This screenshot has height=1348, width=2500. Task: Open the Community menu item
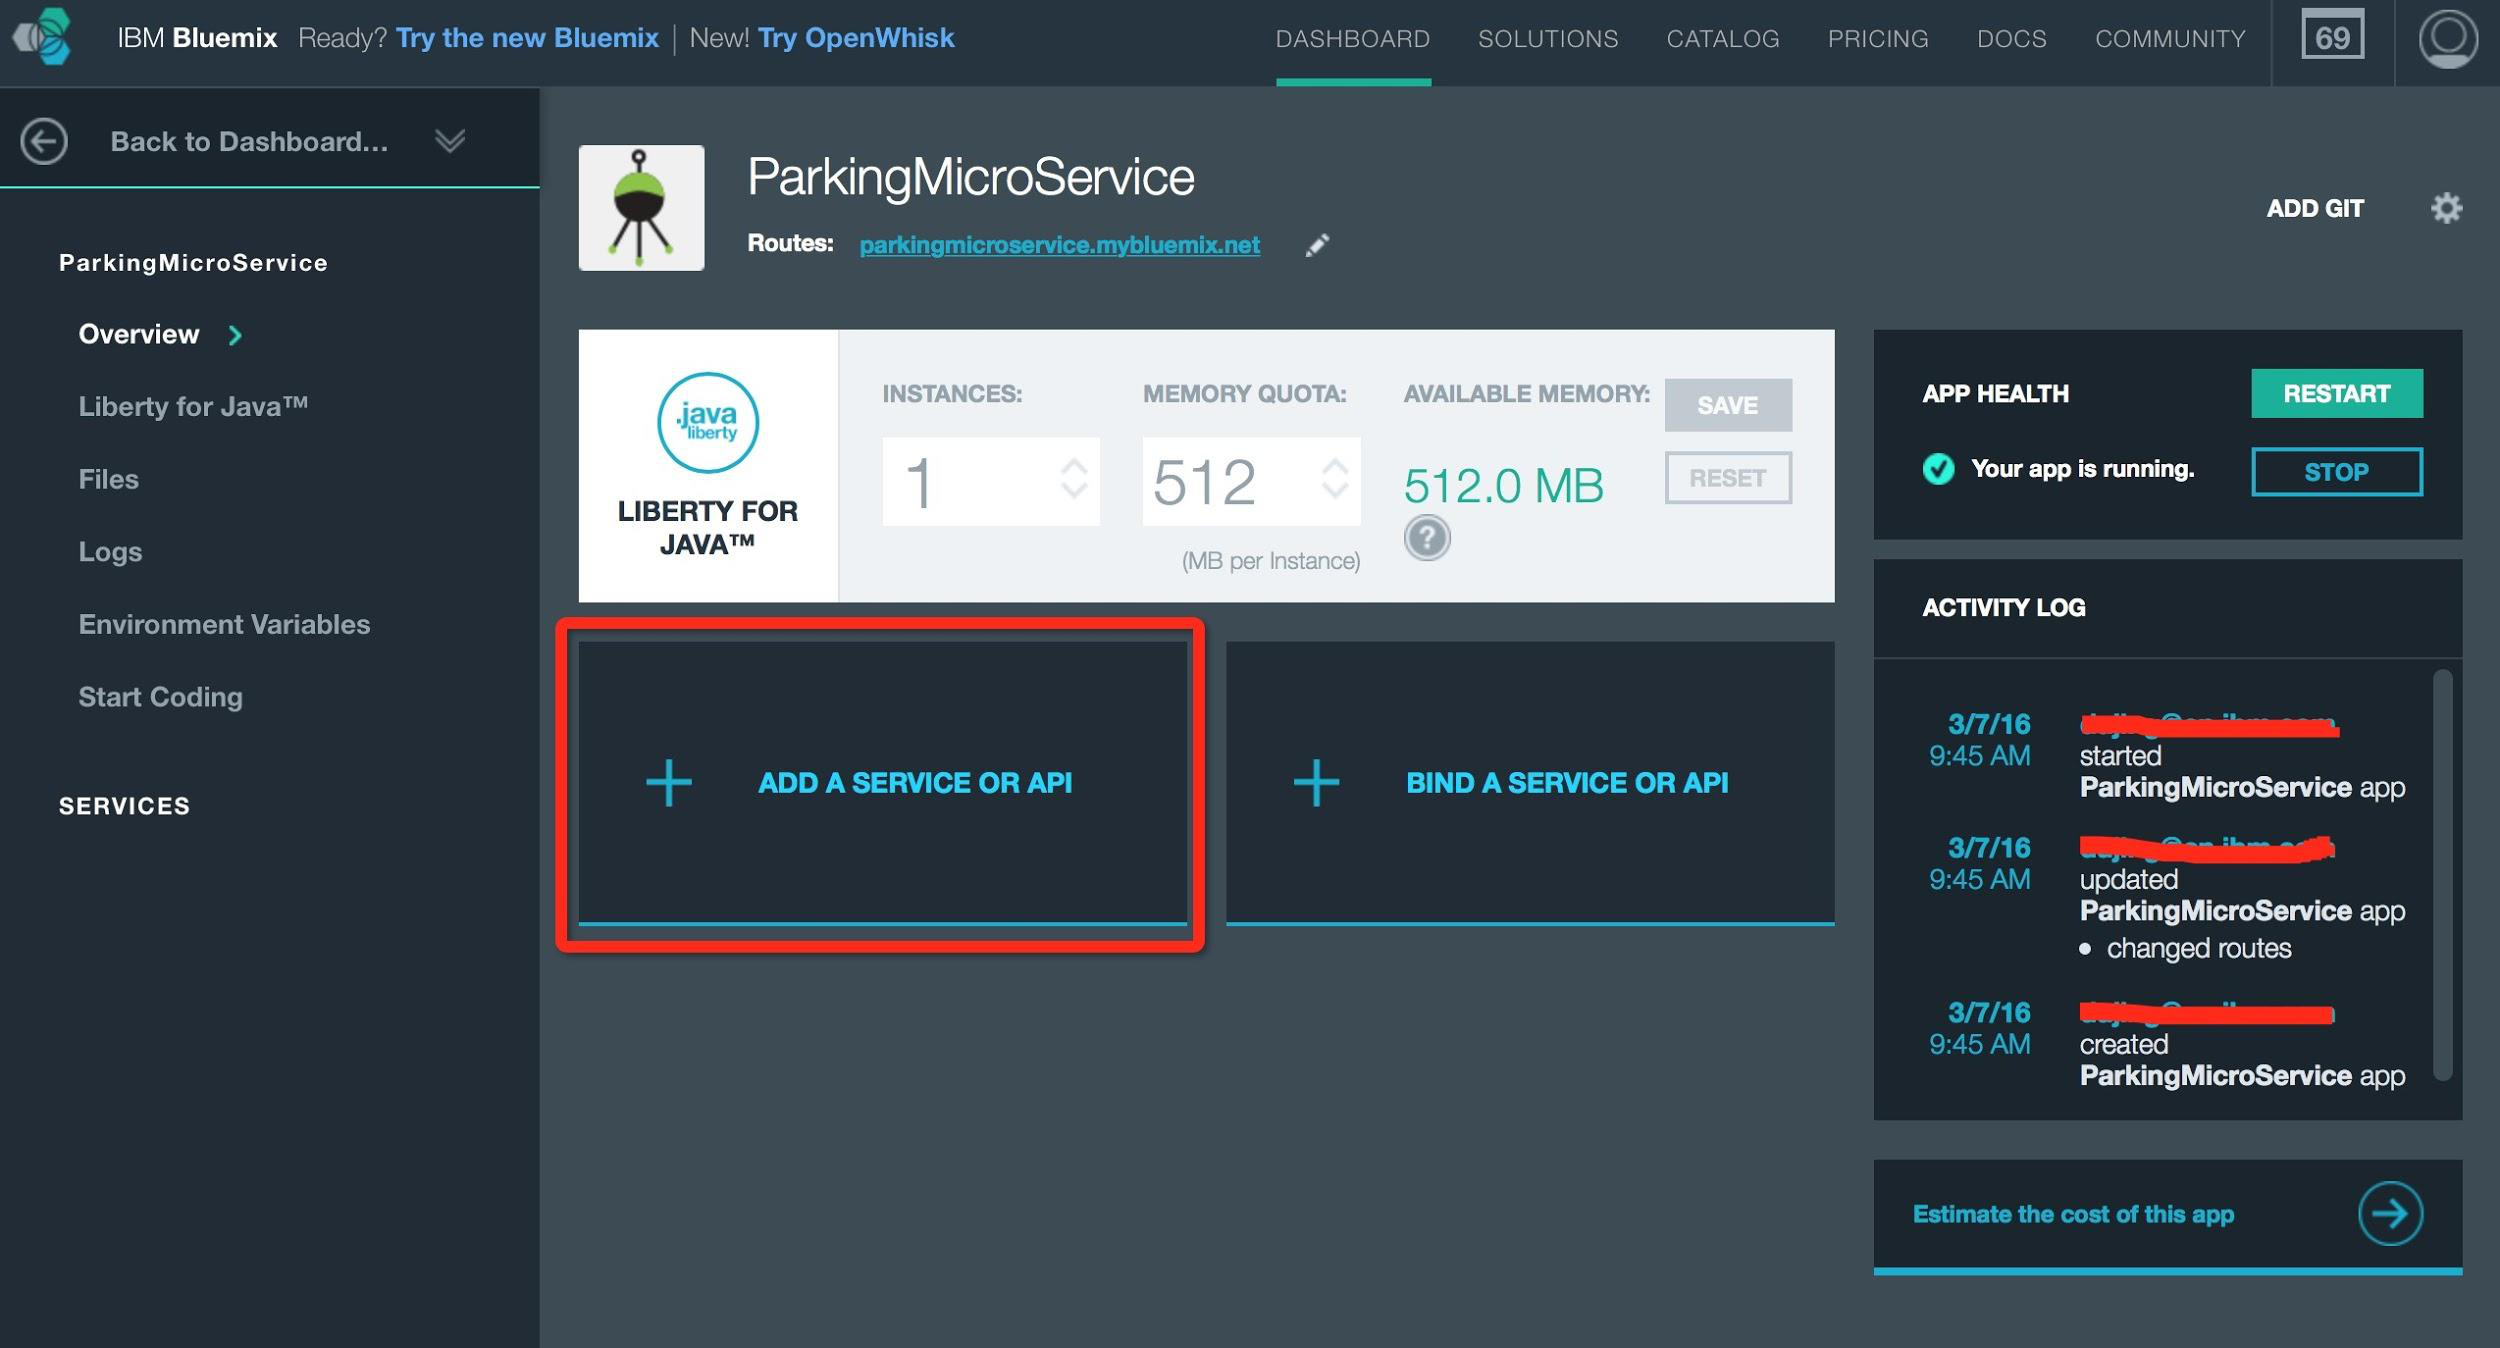click(x=2170, y=39)
